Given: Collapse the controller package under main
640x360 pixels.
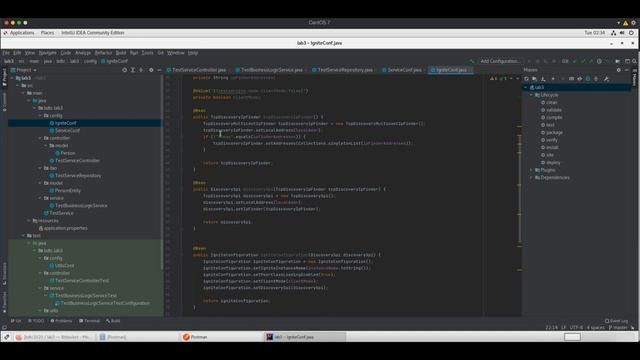Looking at the screenshot, I should (40, 138).
